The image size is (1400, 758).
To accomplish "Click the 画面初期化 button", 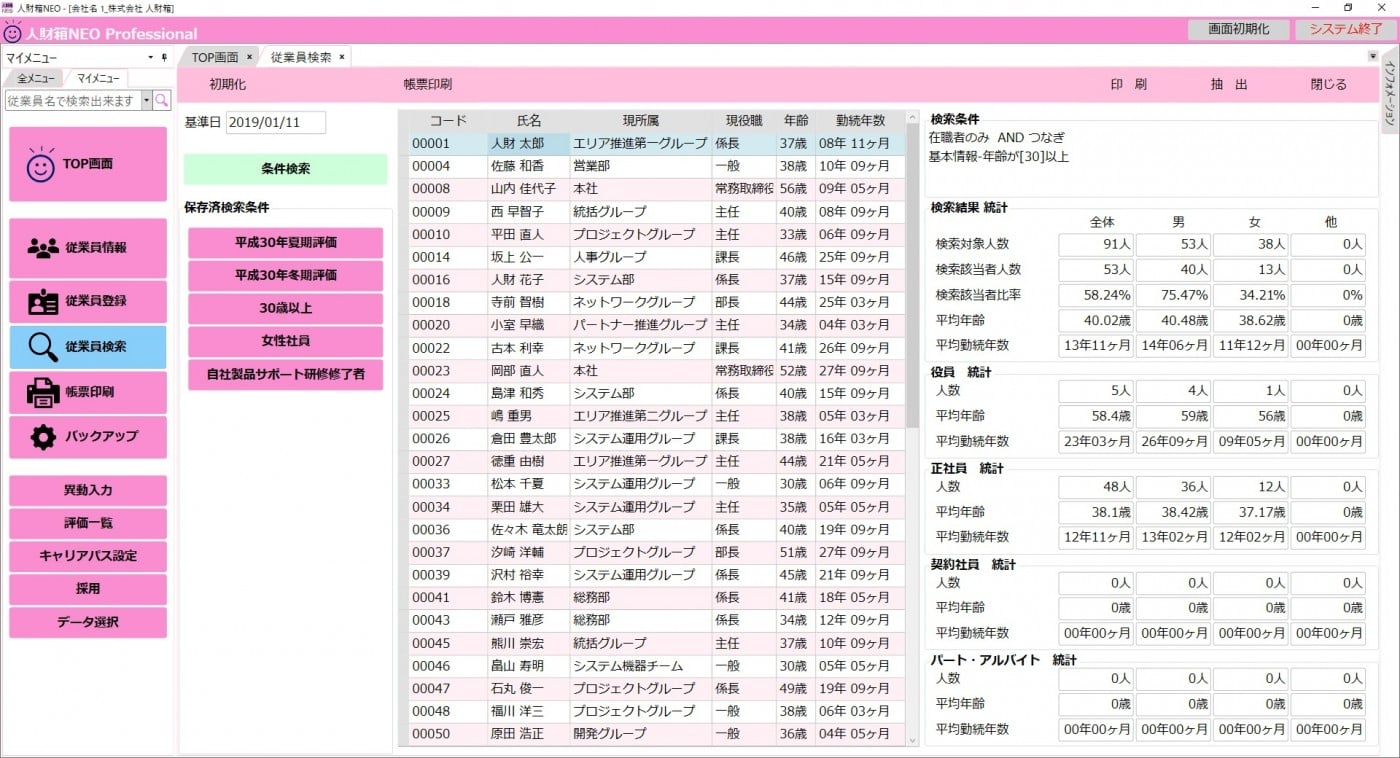I will coord(1238,29).
